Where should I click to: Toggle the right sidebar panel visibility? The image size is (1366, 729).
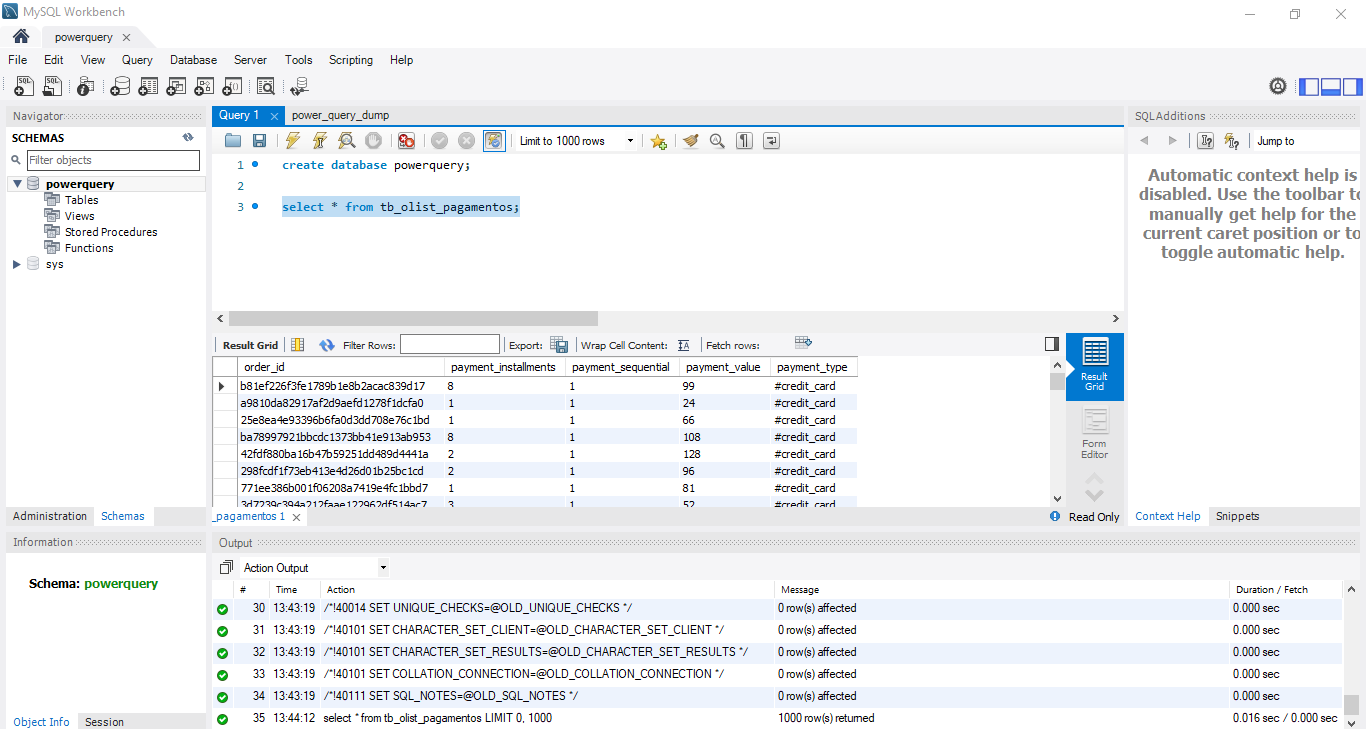click(1351, 87)
